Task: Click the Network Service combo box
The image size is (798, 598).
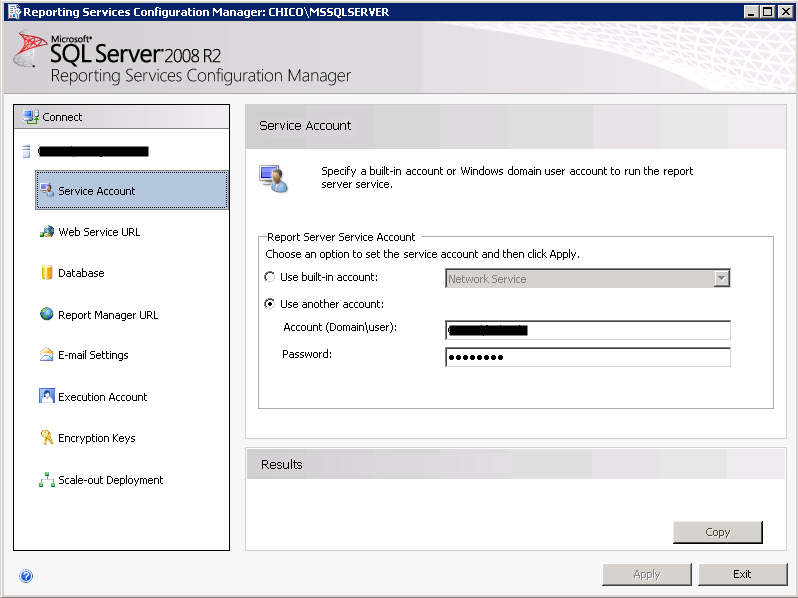Action: pos(587,278)
